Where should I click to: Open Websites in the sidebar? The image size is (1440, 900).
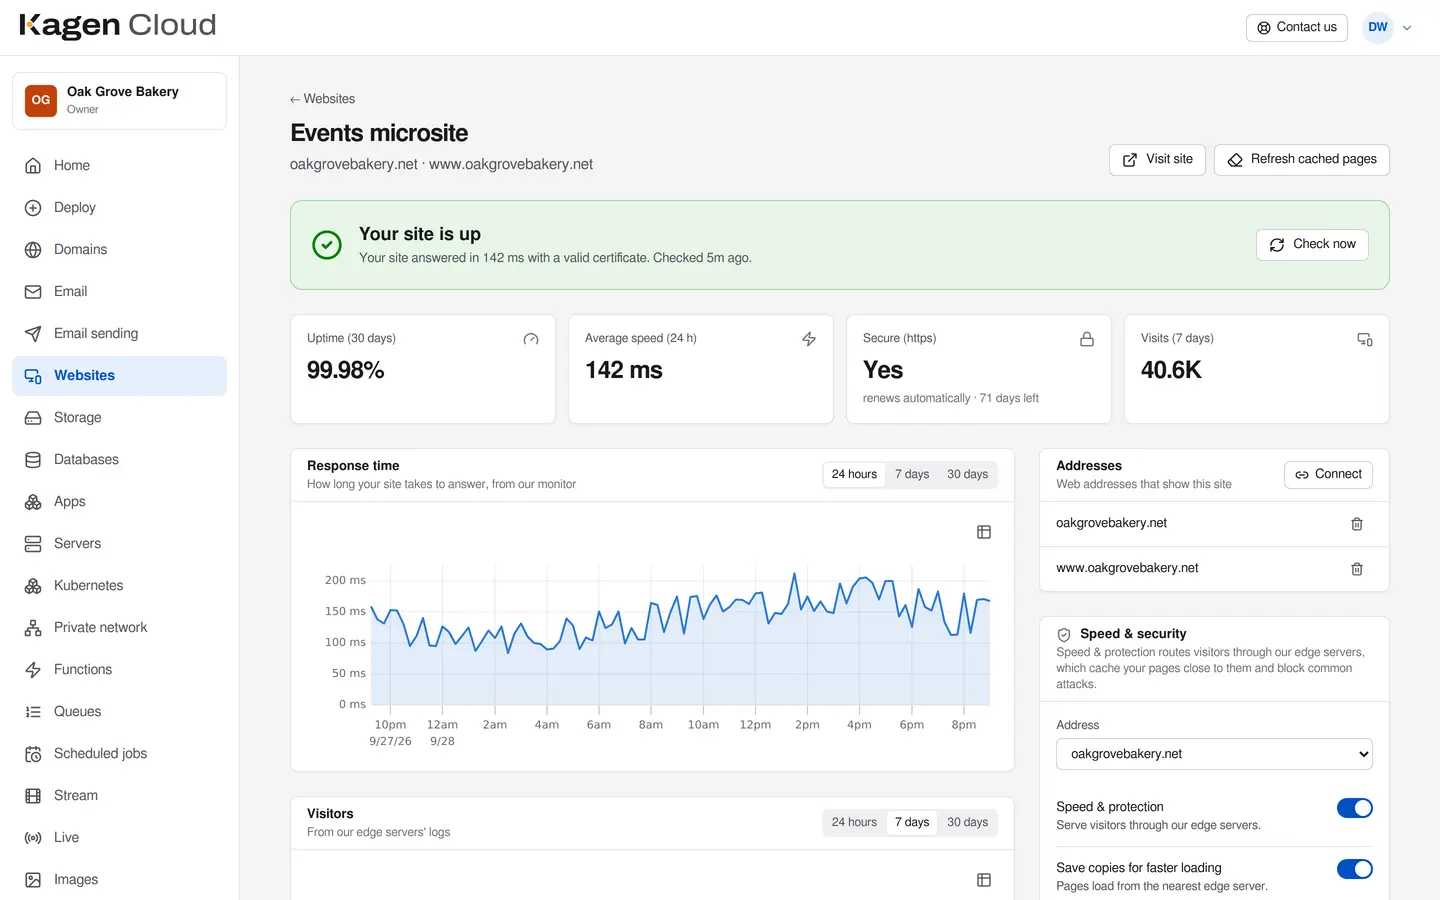[119, 376]
